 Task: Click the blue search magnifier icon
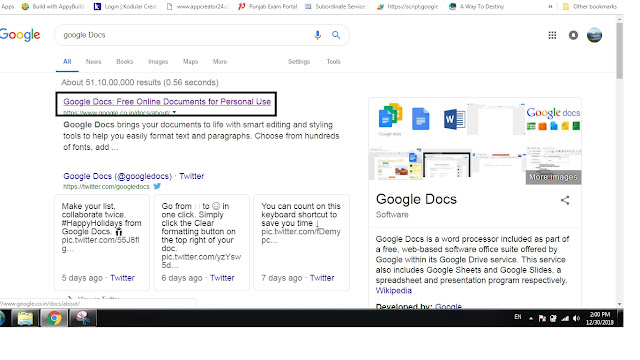pyautogui.click(x=336, y=35)
